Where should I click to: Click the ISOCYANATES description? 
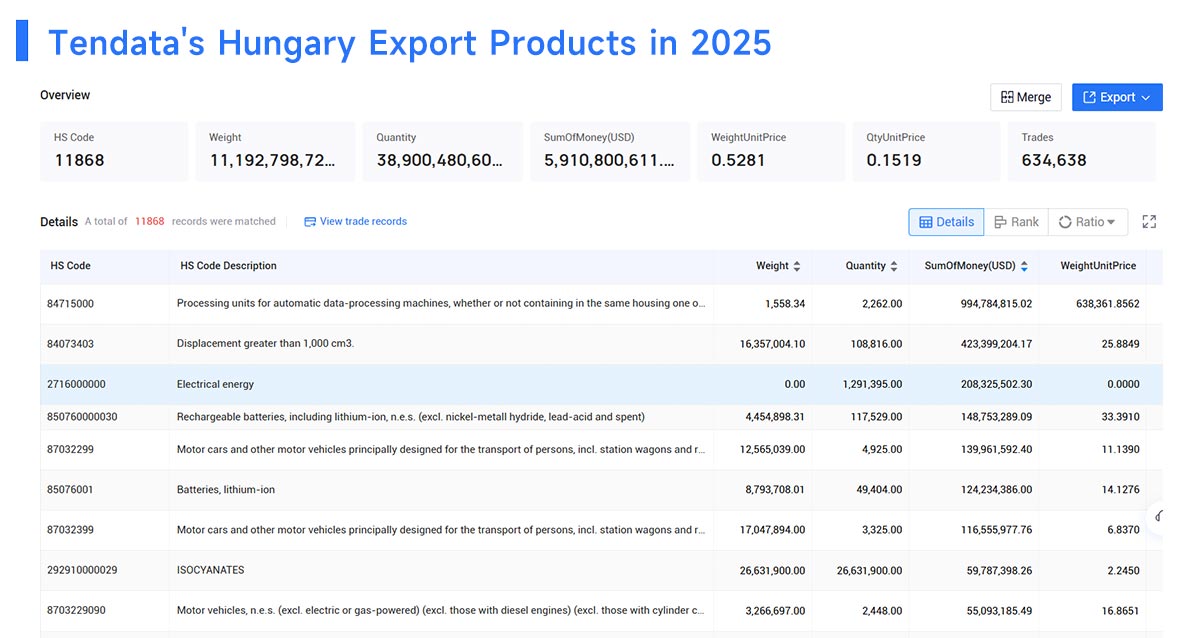point(210,570)
